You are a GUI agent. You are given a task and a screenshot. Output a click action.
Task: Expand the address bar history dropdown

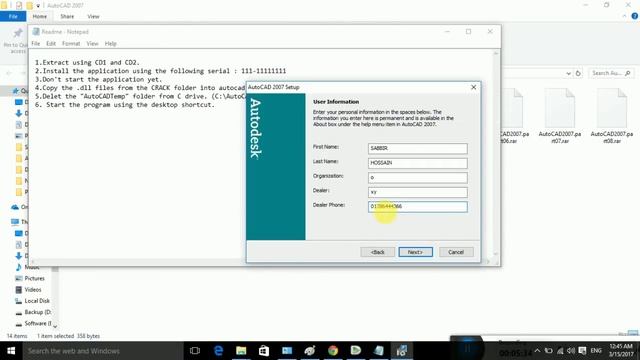point(569,73)
